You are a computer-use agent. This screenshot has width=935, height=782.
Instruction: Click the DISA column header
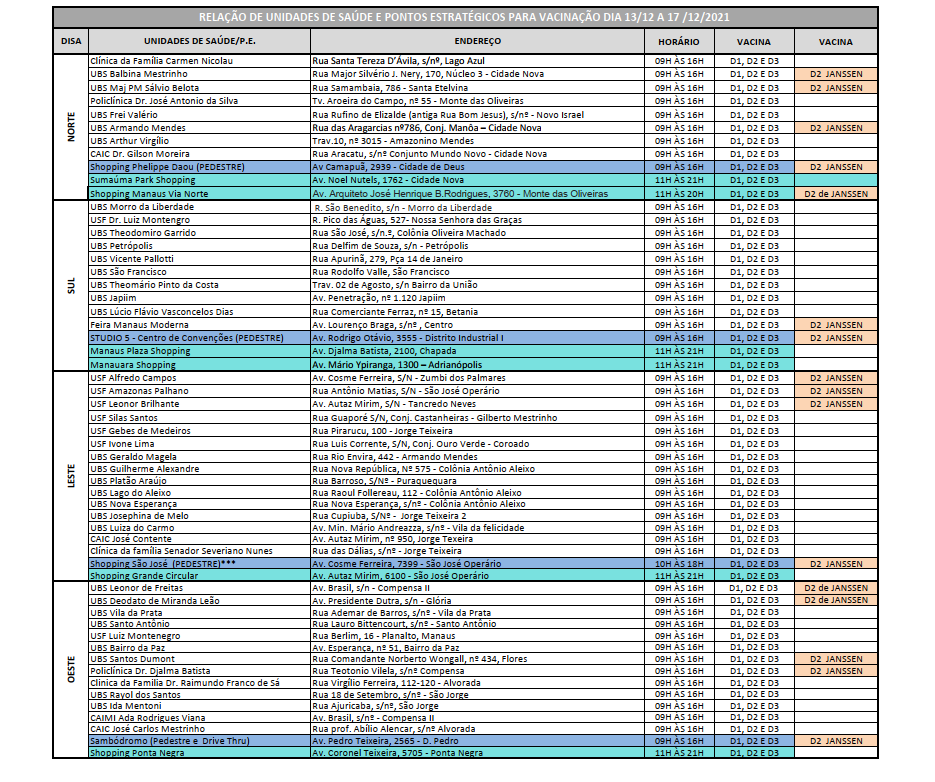point(71,41)
